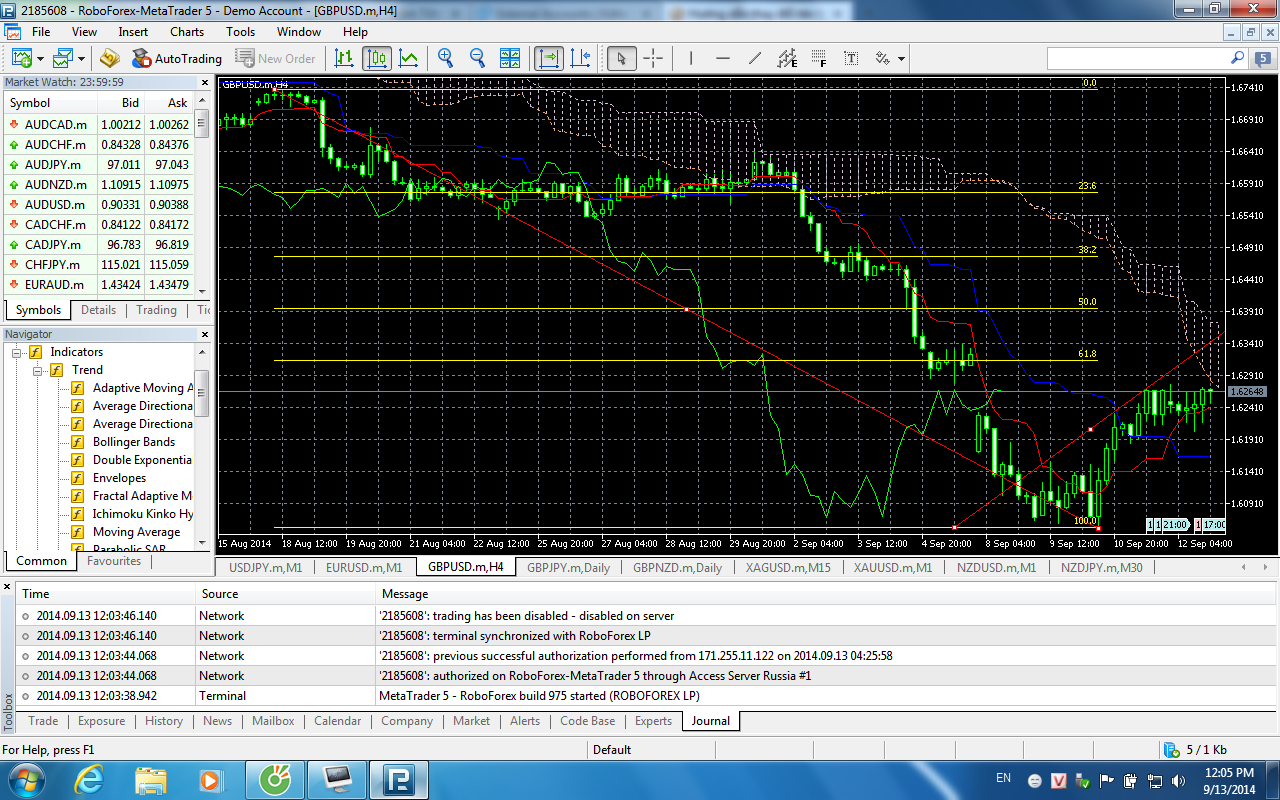This screenshot has width=1280, height=800.
Task: Switch to the GBPJPY.m,Daily chart tab
Action: tap(568, 567)
